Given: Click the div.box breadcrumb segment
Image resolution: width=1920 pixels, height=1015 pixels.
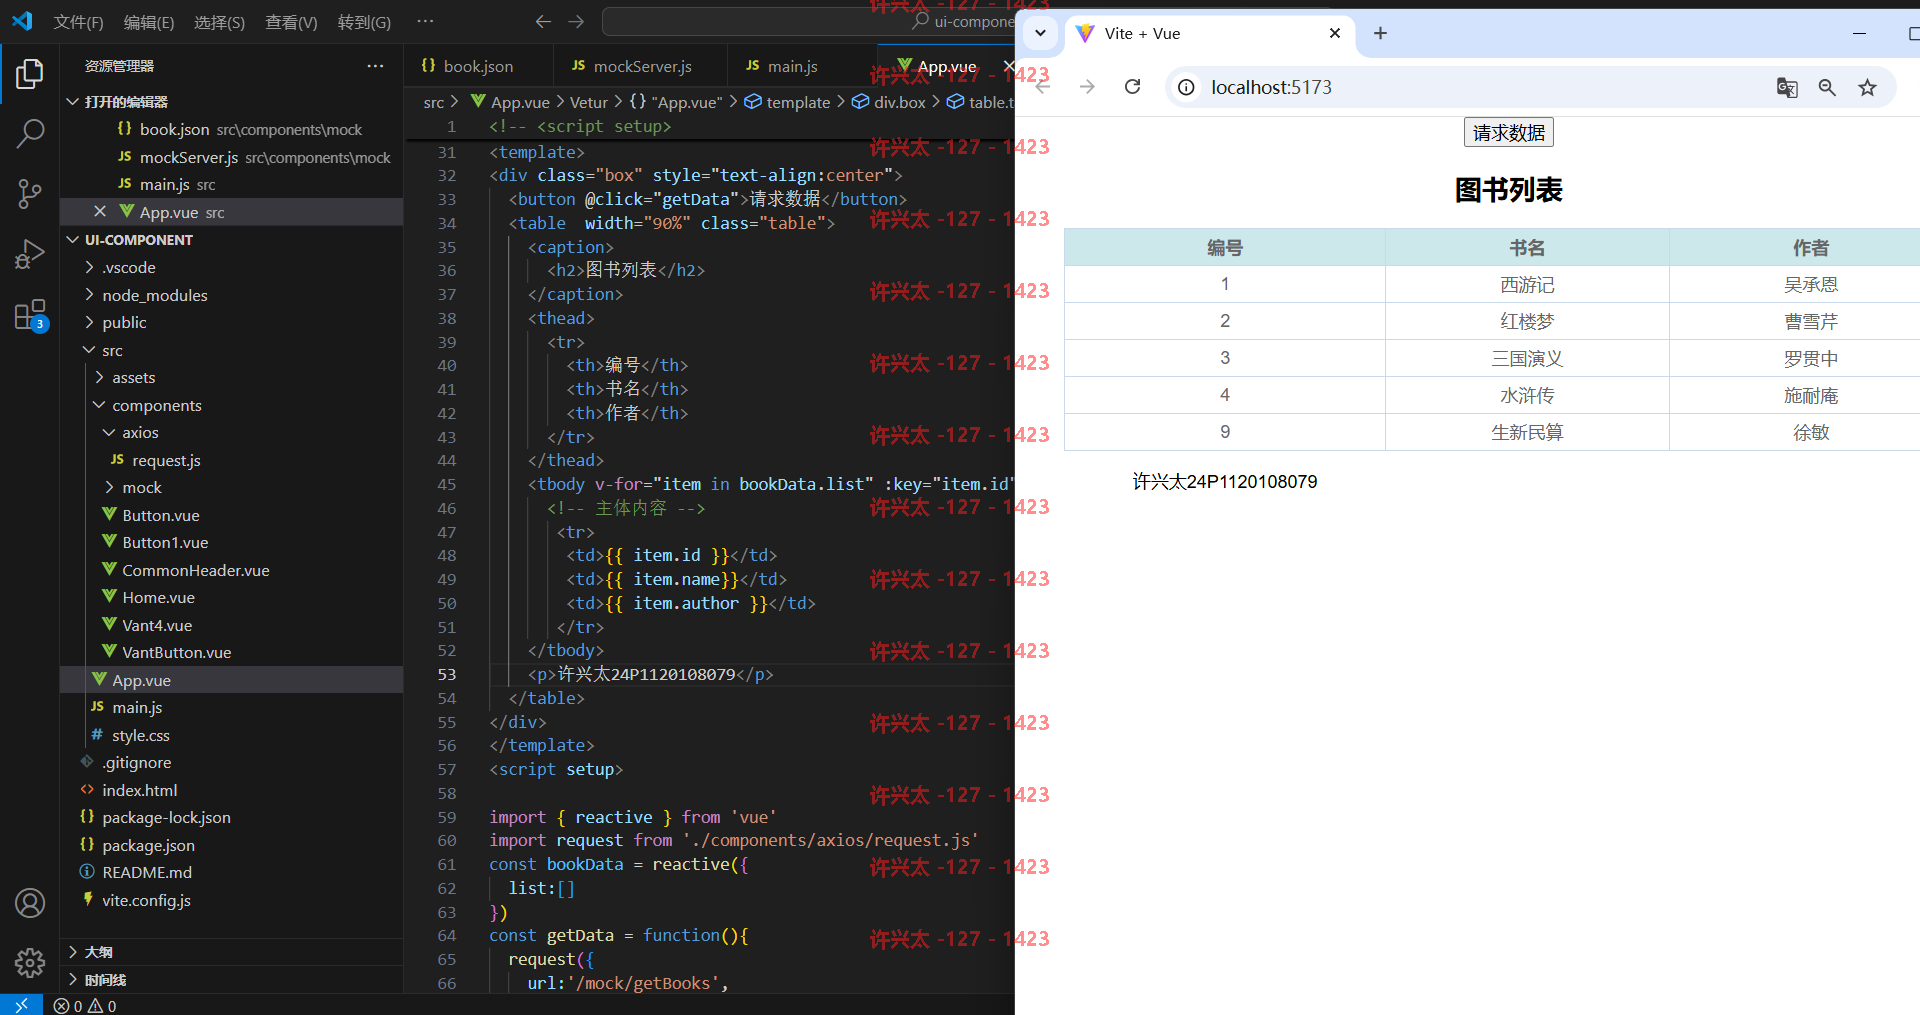Looking at the screenshot, I should point(888,102).
